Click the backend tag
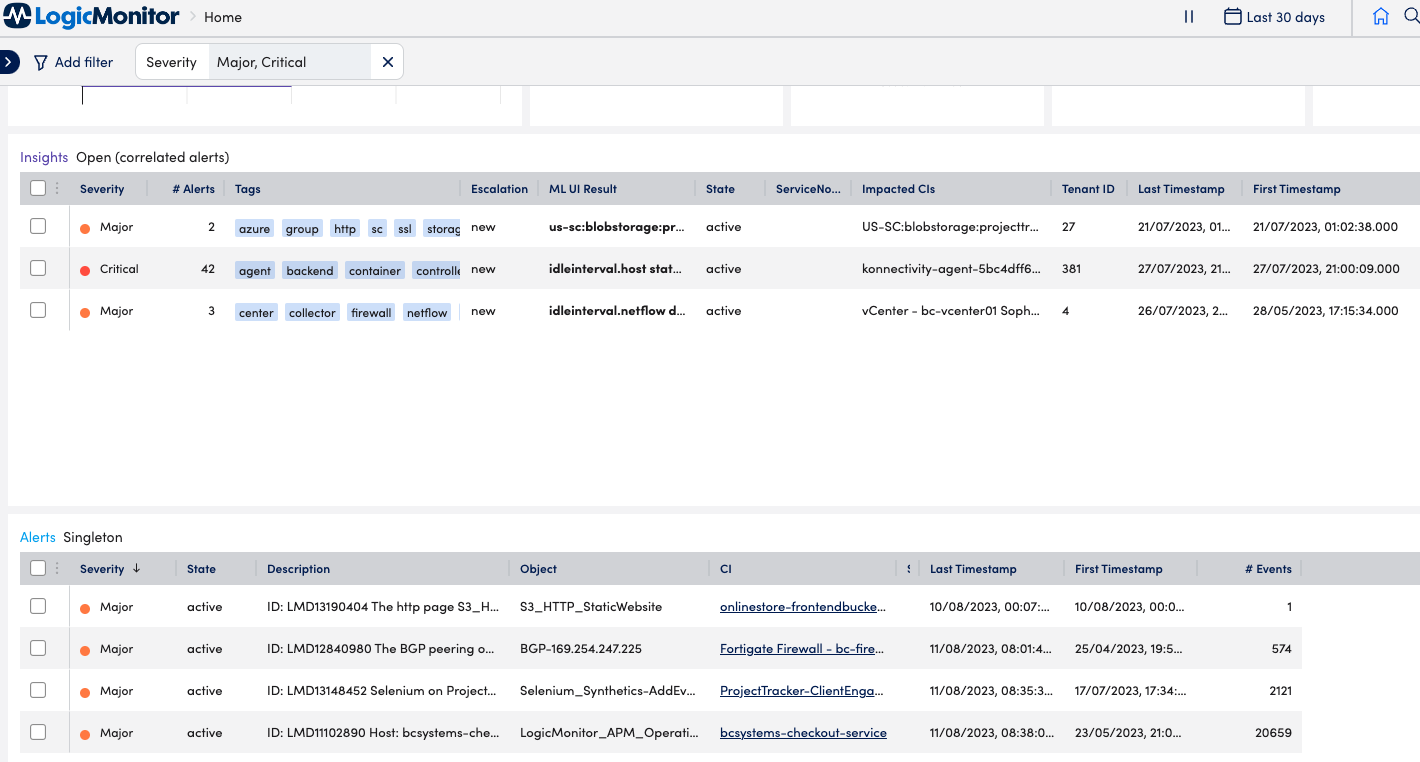 (310, 271)
